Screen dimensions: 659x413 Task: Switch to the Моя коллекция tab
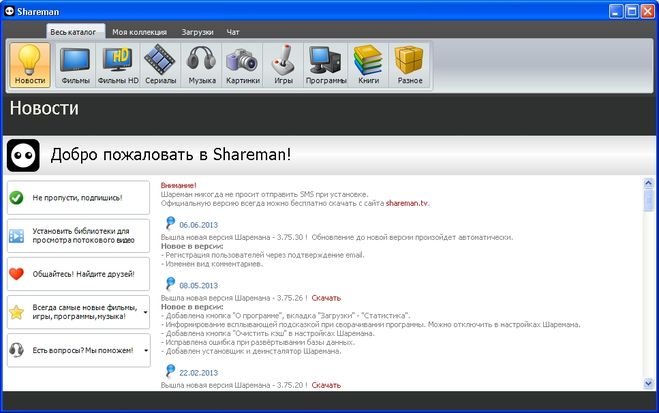tap(139, 32)
